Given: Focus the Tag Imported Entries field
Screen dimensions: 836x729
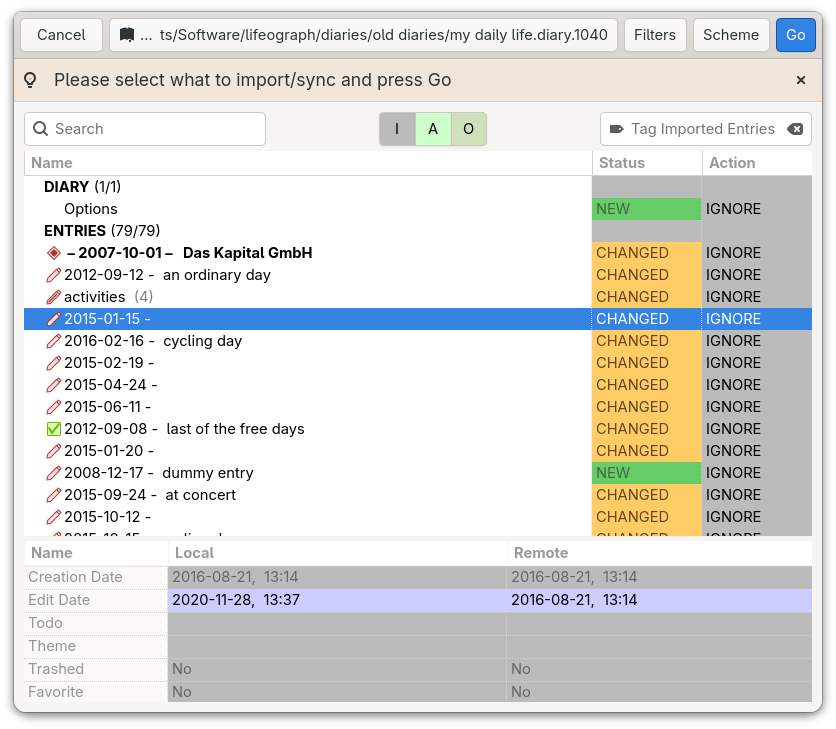Looking at the screenshot, I should 705,129.
